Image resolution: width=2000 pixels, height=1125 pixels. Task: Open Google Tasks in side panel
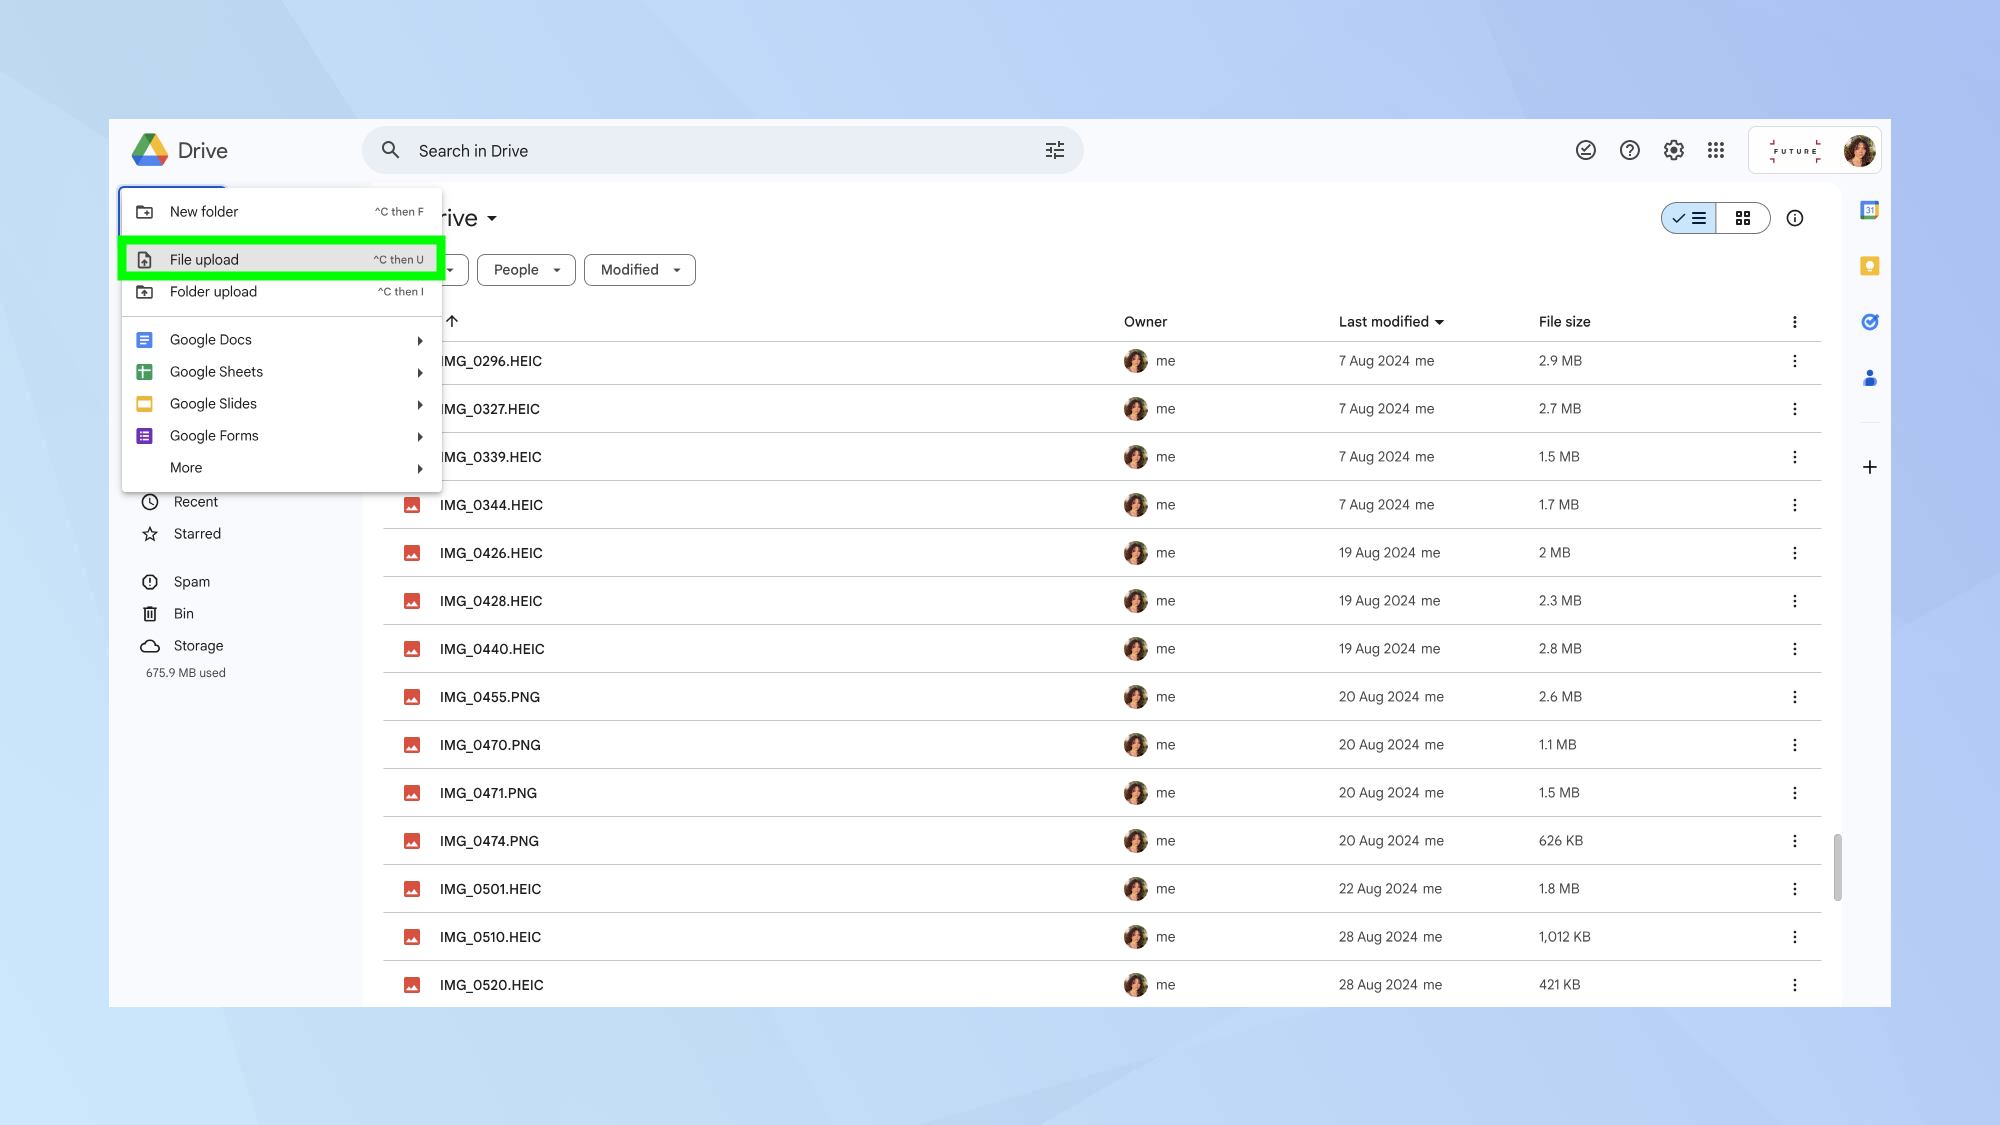click(1869, 322)
